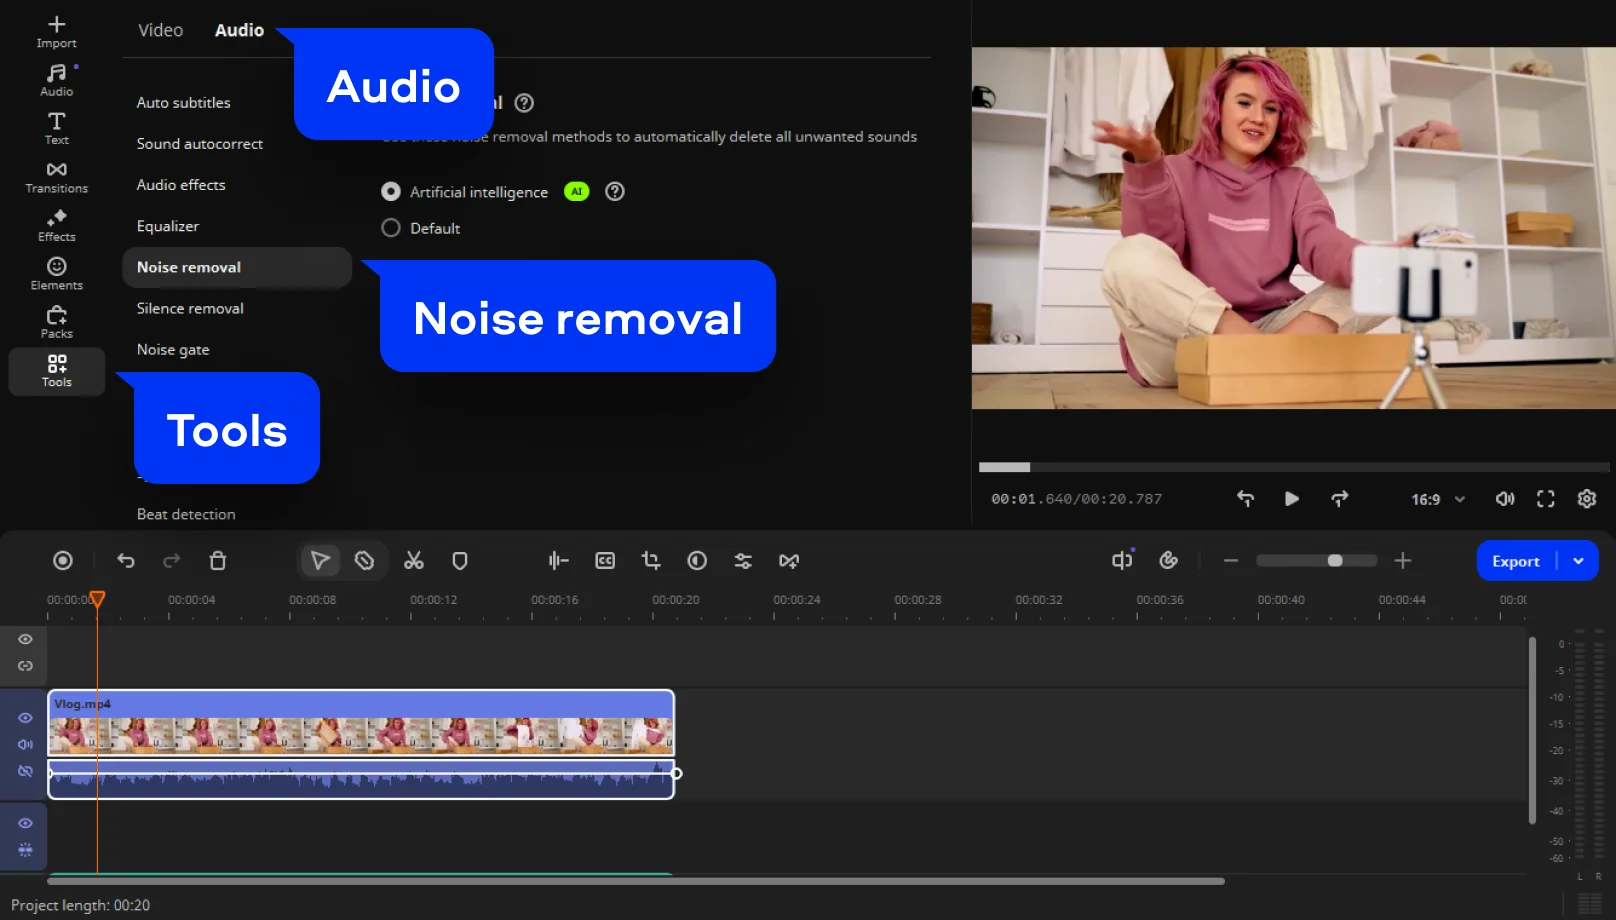Mute the Vlog.mp4 track audio
Image resolution: width=1616 pixels, height=920 pixels.
[x=26, y=744]
